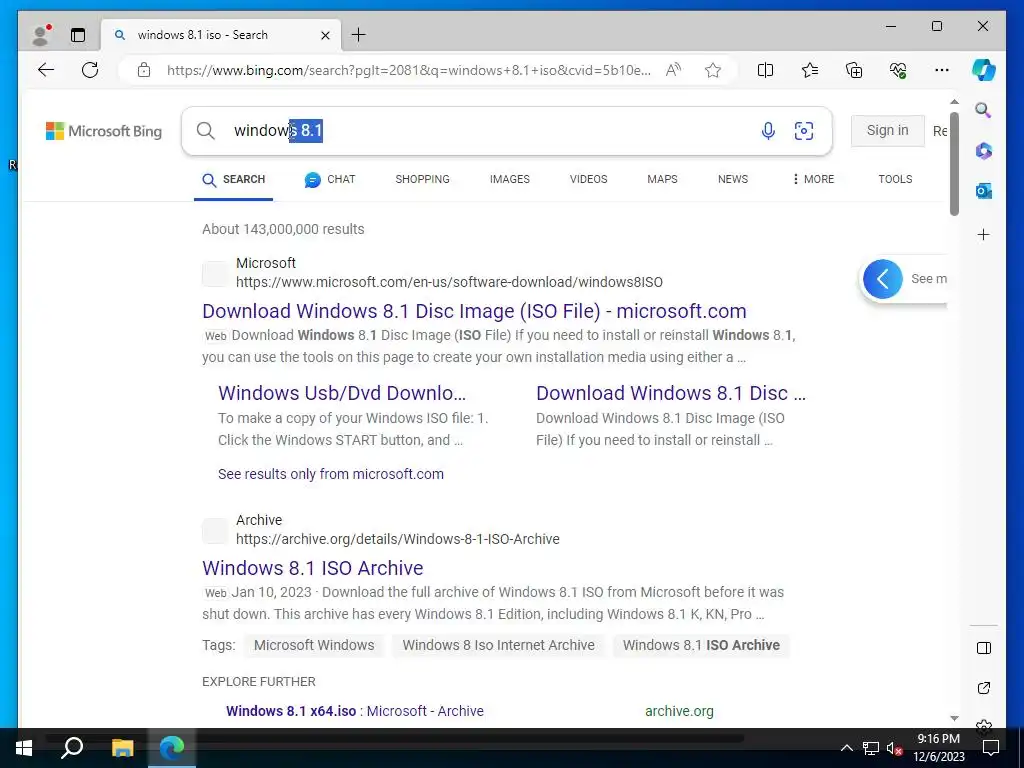Open Browser essentials heart icon

coord(898,70)
